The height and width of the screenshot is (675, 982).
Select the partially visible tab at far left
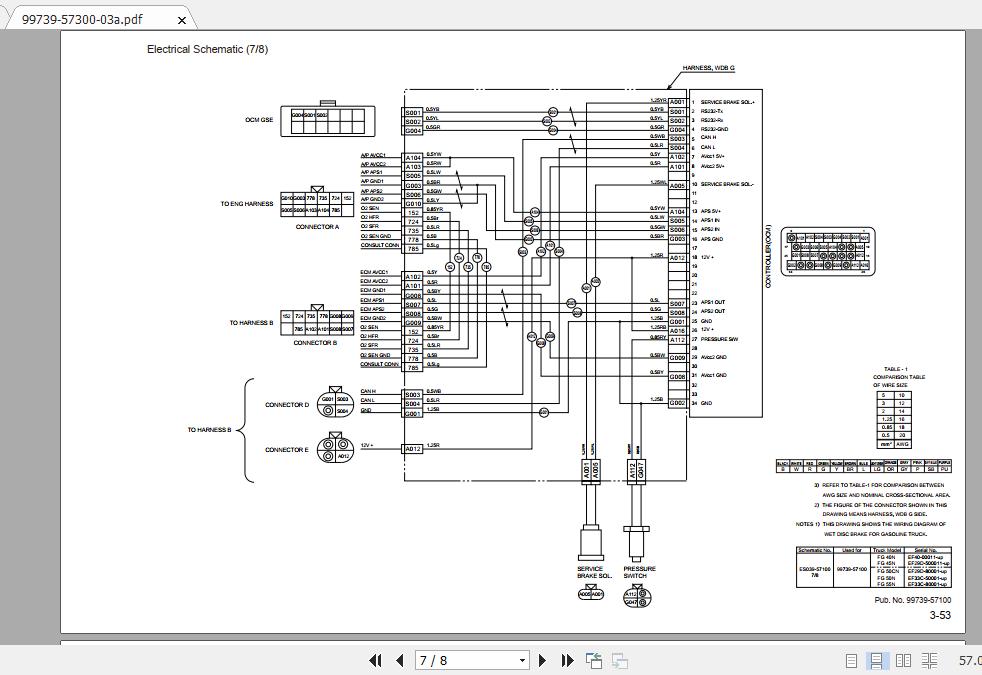click(5, 18)
